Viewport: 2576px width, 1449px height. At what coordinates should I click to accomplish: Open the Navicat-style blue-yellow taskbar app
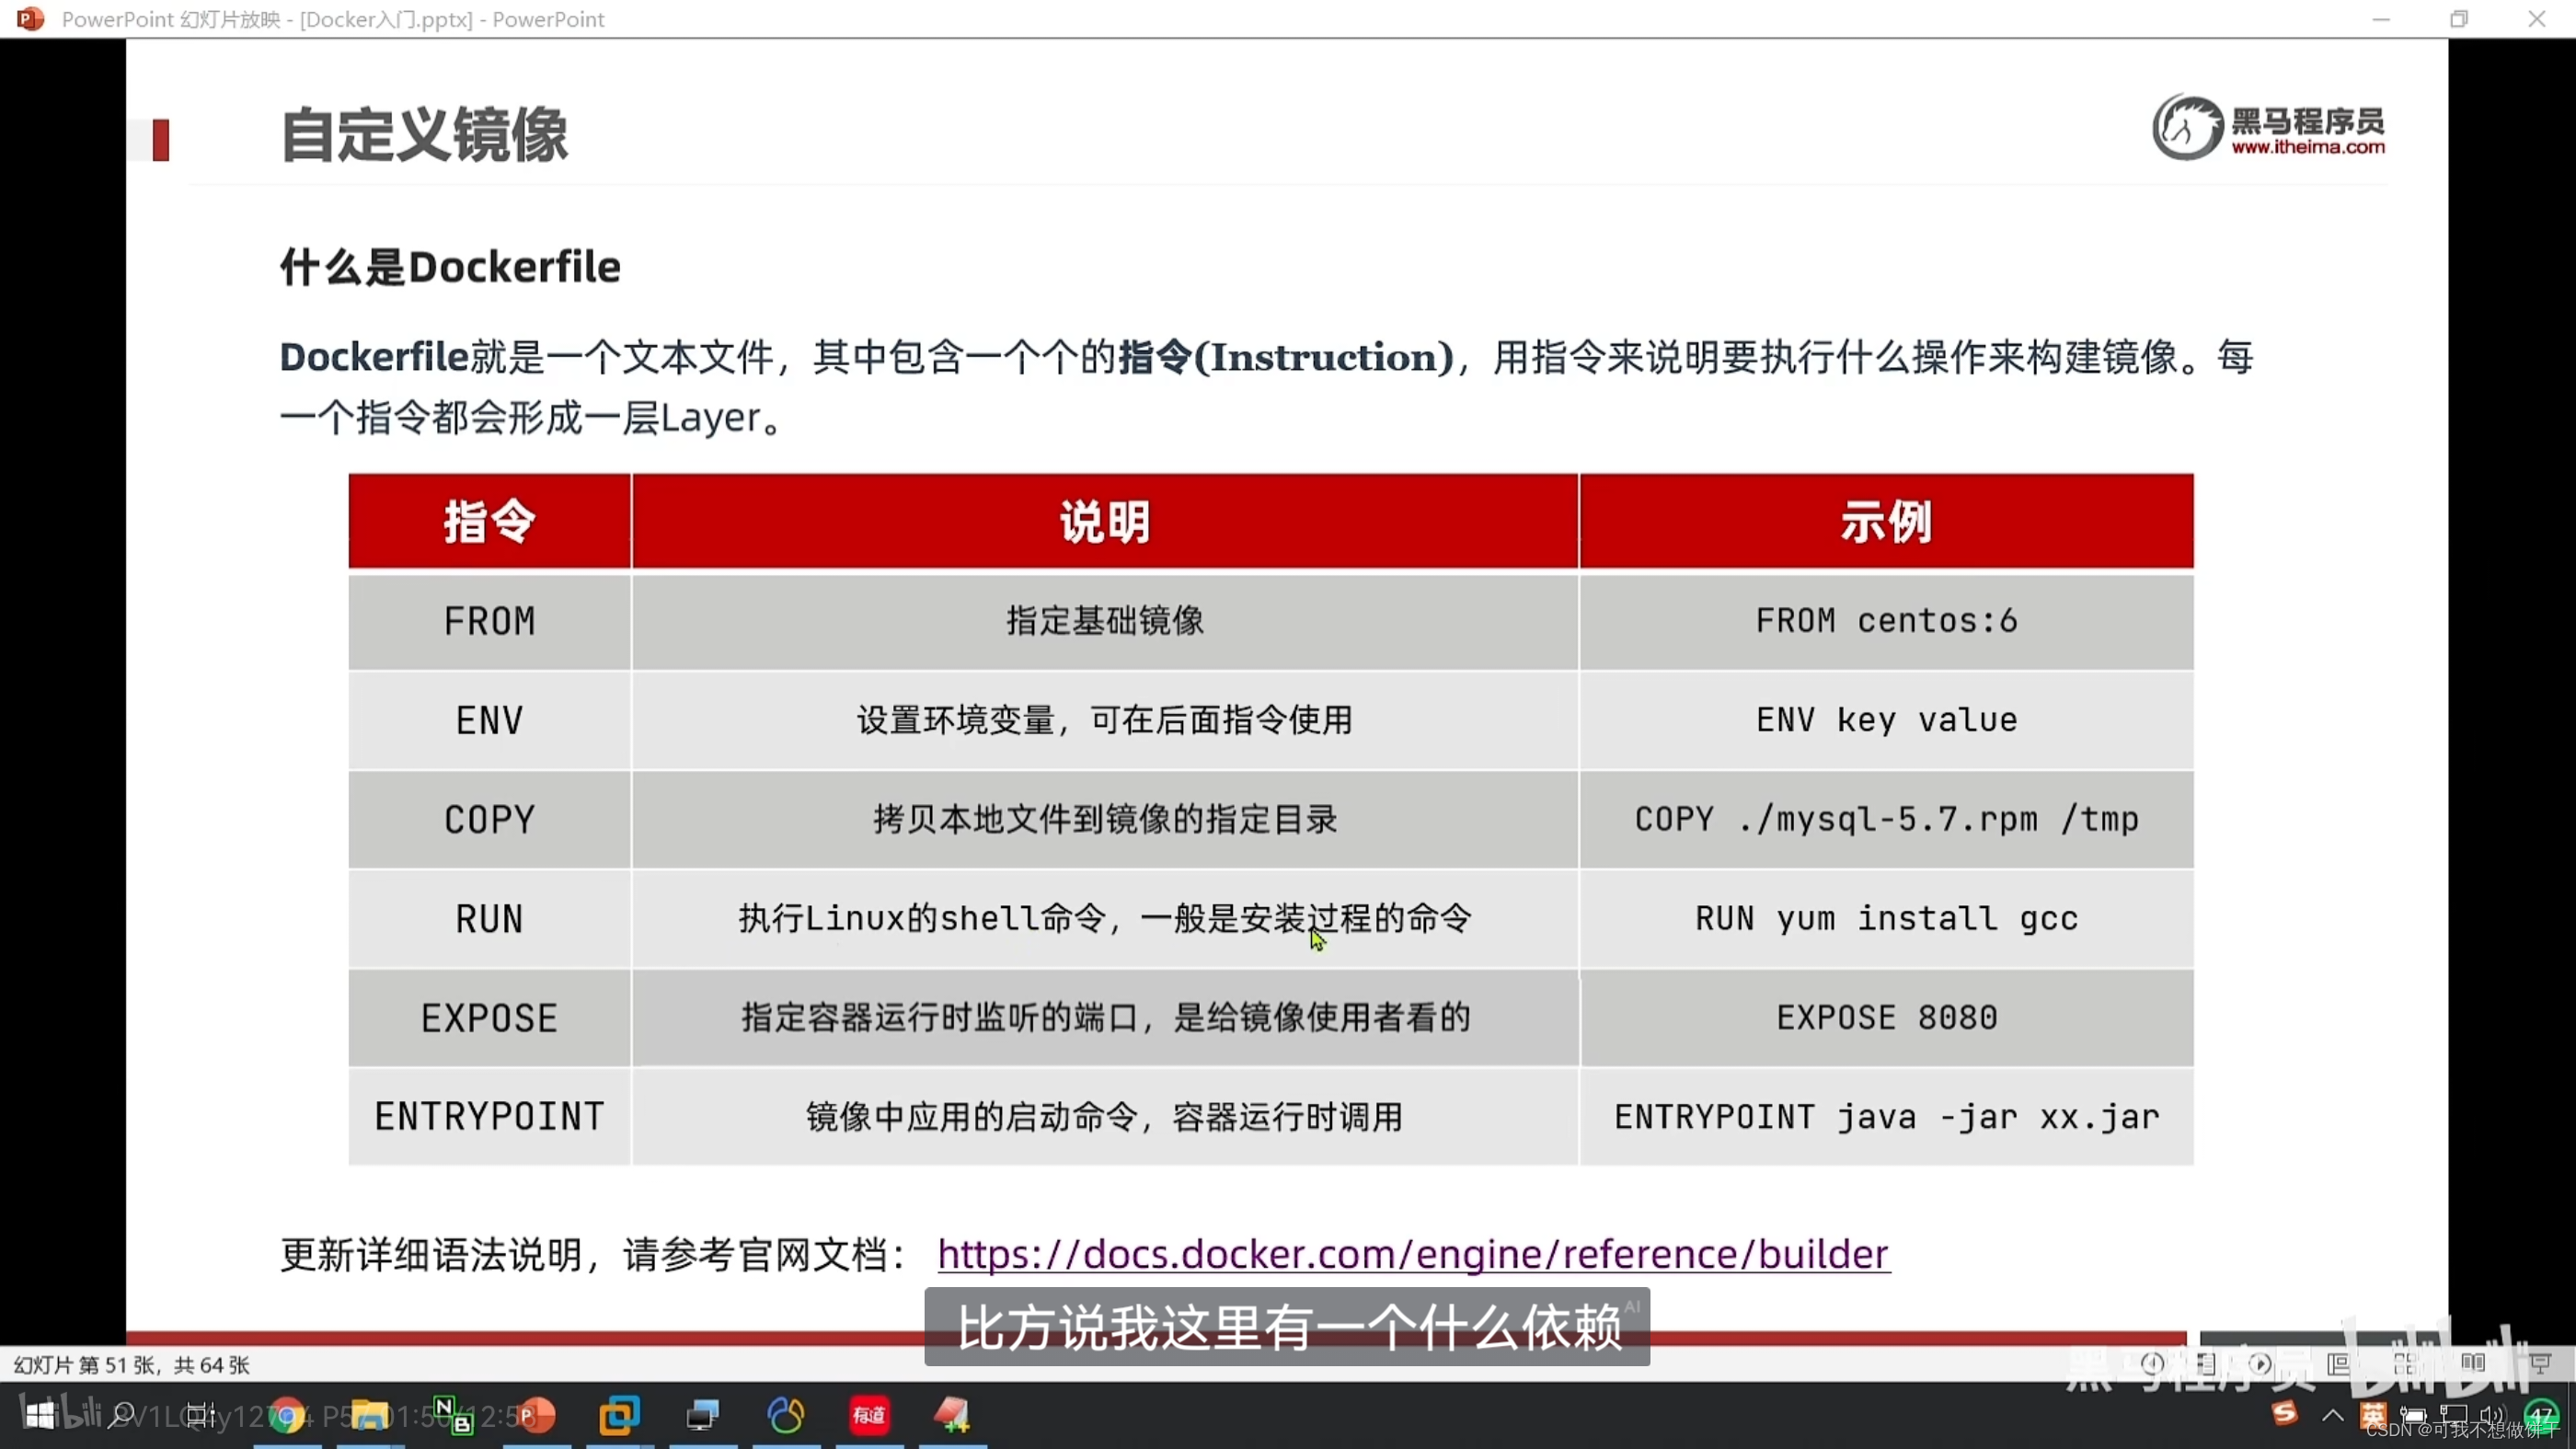tap(786, 1415)
